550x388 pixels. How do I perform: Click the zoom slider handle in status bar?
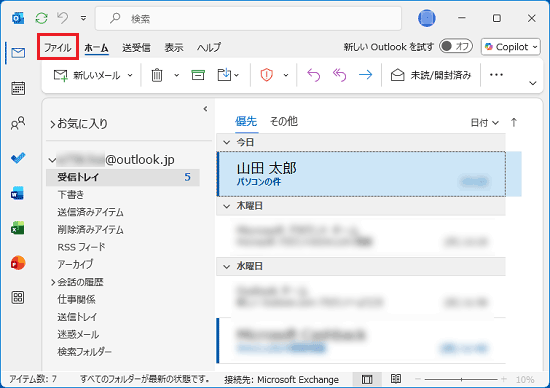tap(461, 379)
